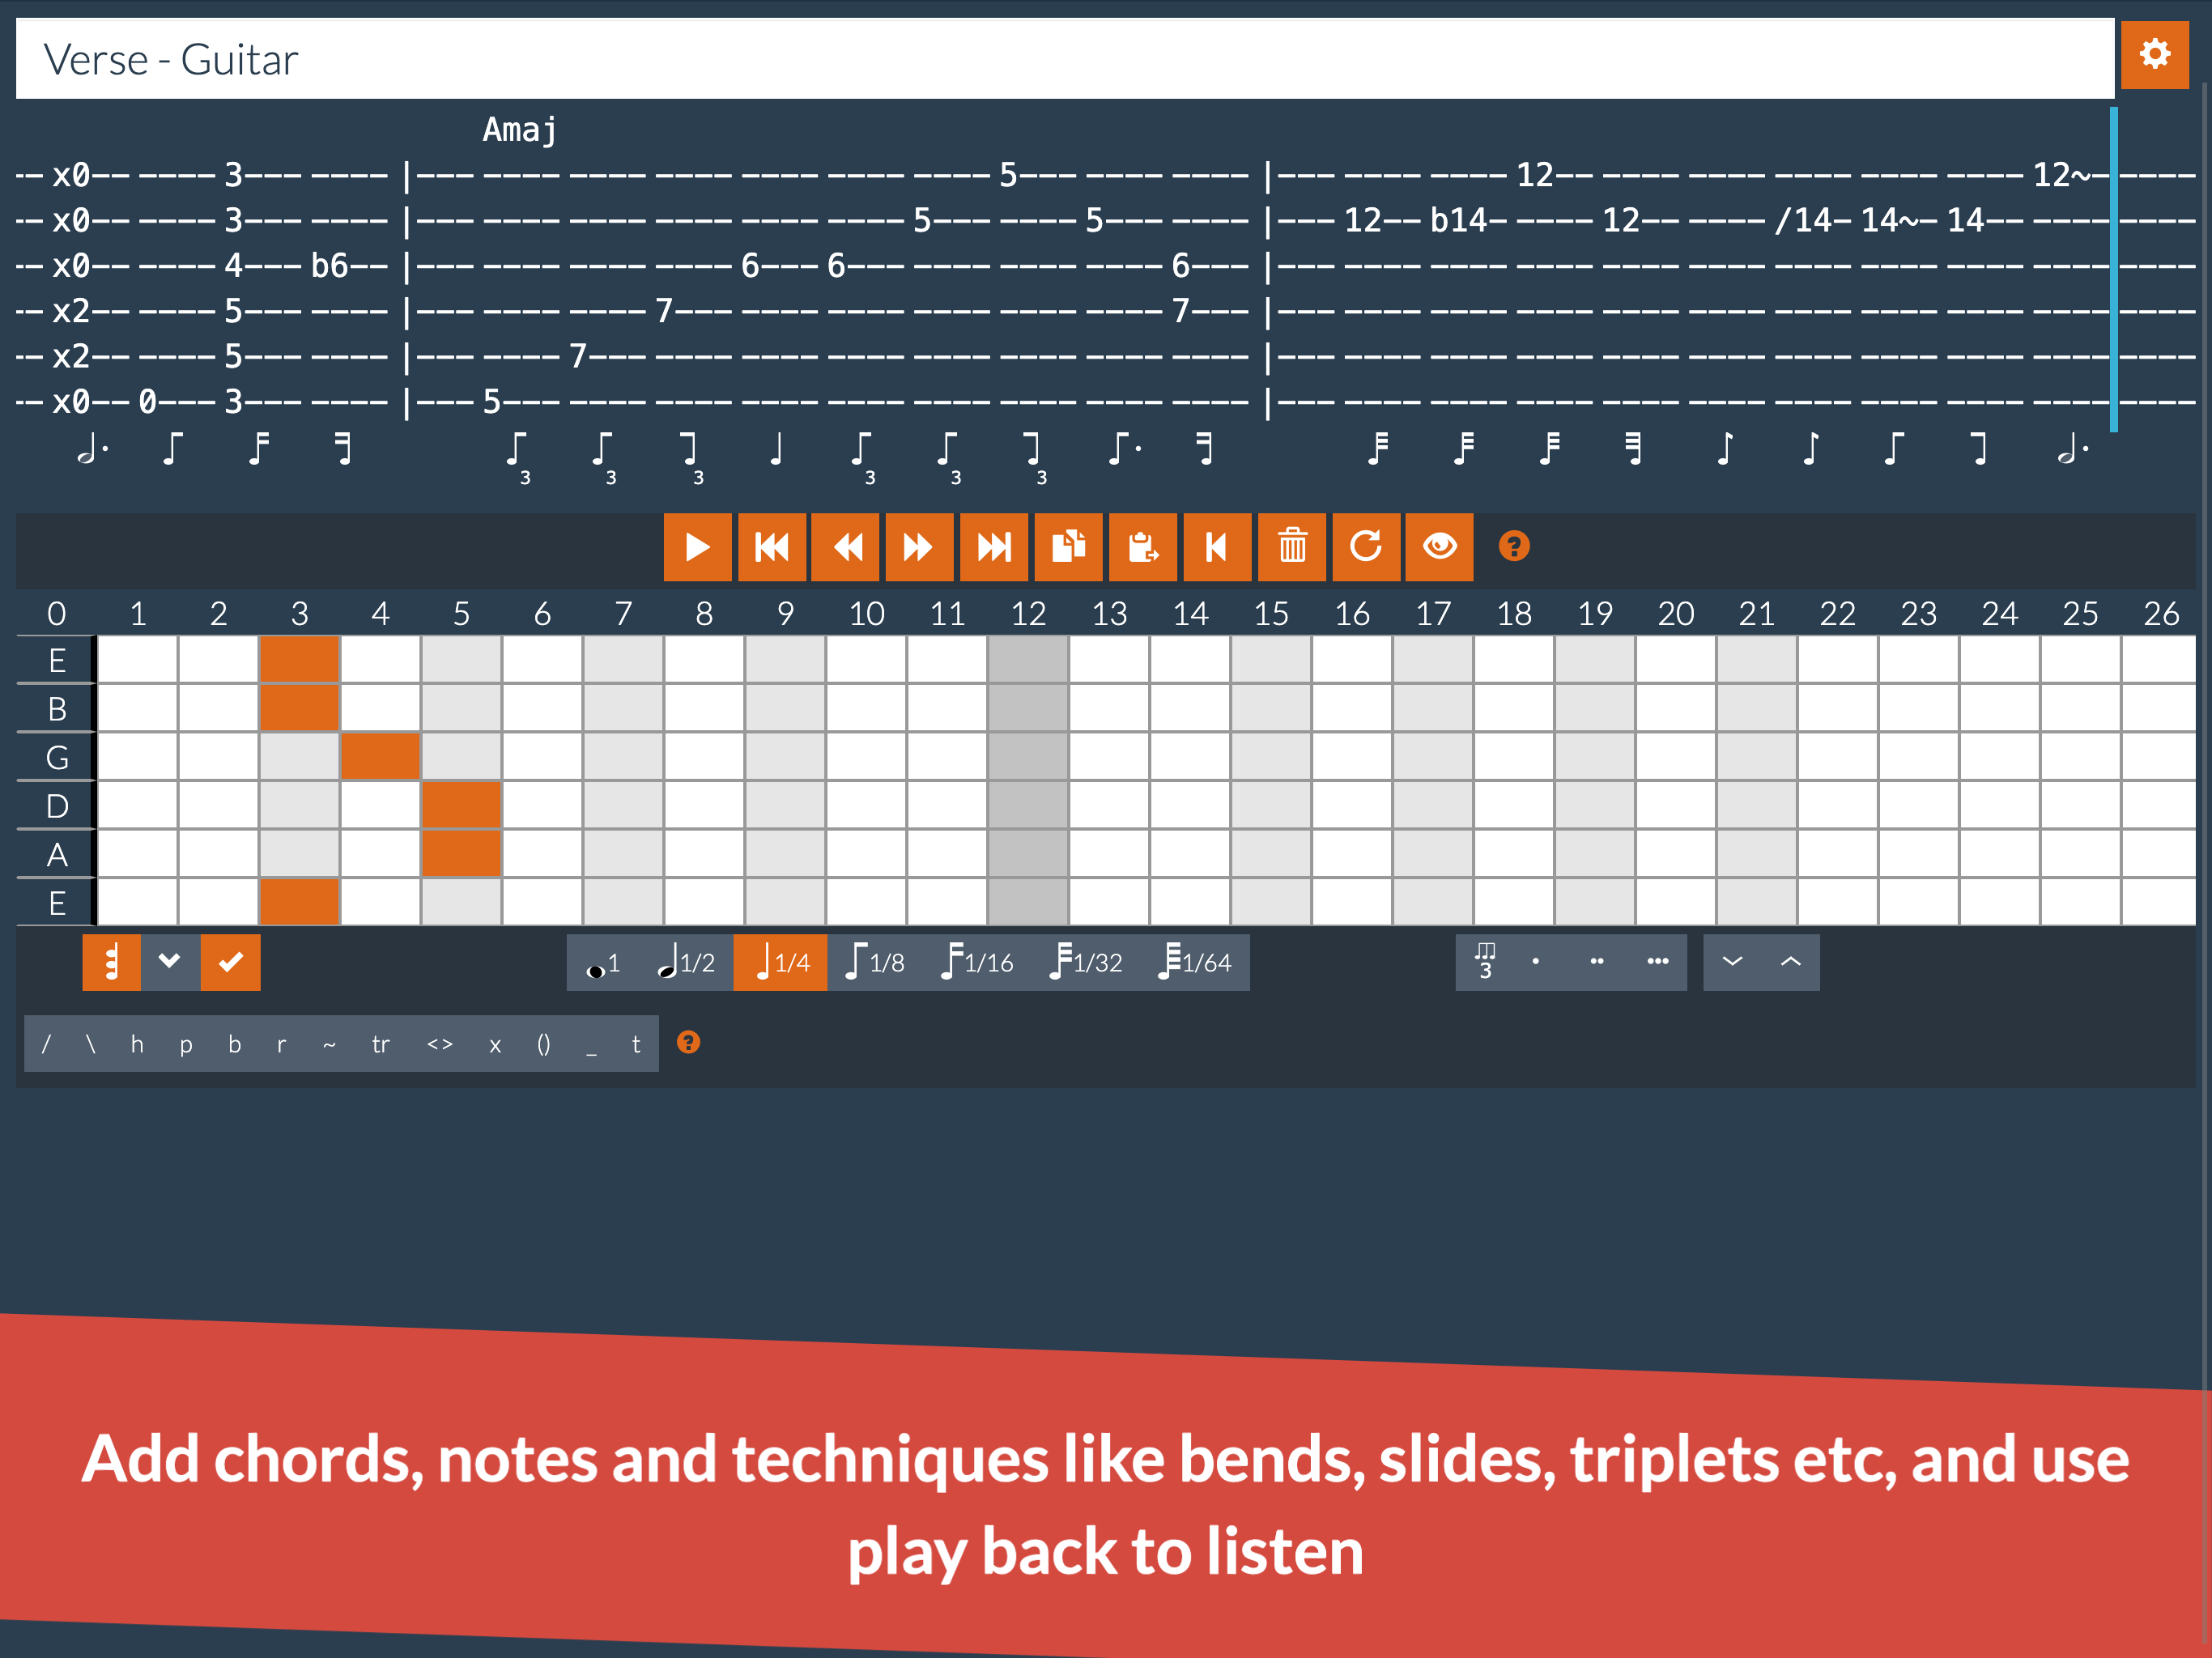
Task: Click the orange fret 5 D string cell
Action: pyautogui.click(x=461, y=806)
